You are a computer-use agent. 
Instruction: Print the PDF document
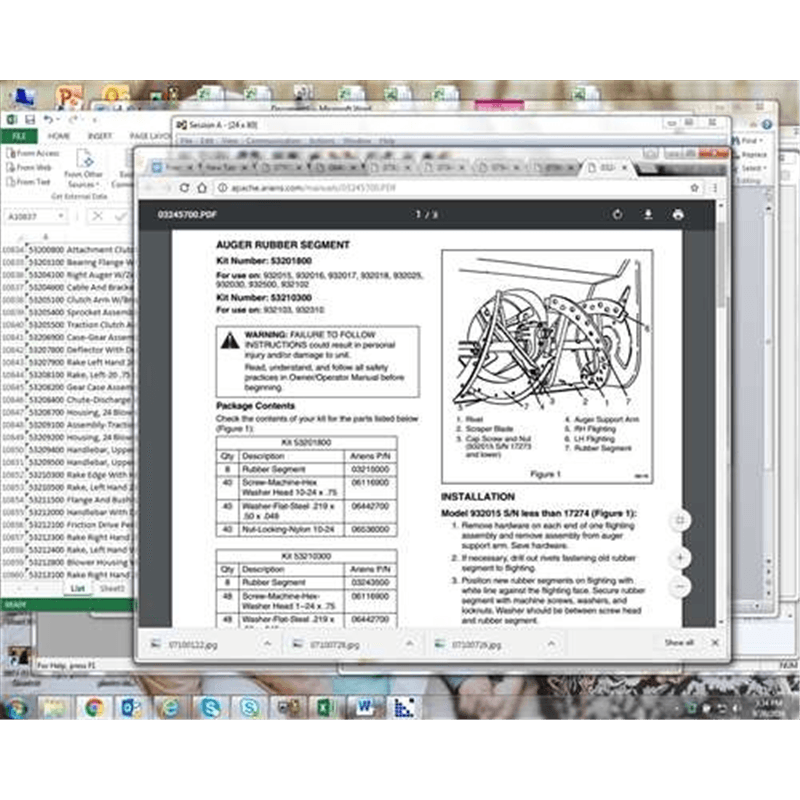pos(678,215)
